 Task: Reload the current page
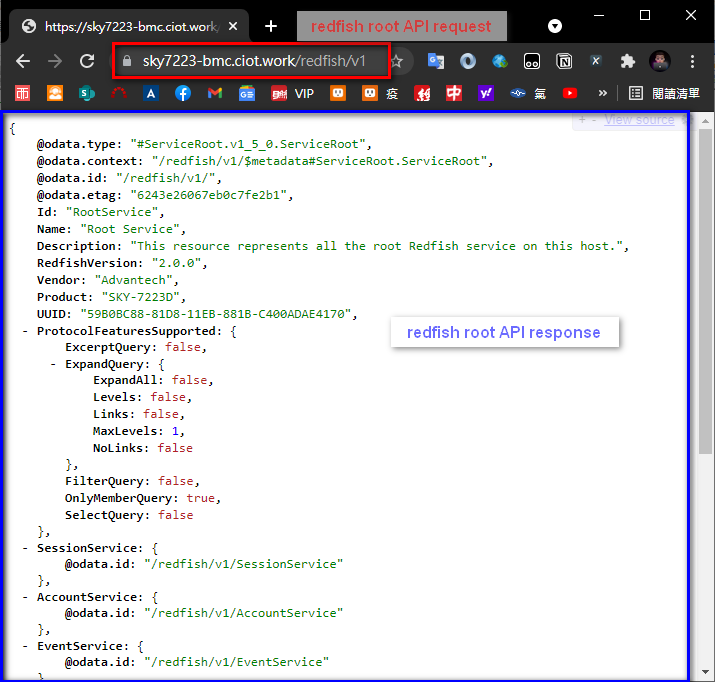point(87,61)
